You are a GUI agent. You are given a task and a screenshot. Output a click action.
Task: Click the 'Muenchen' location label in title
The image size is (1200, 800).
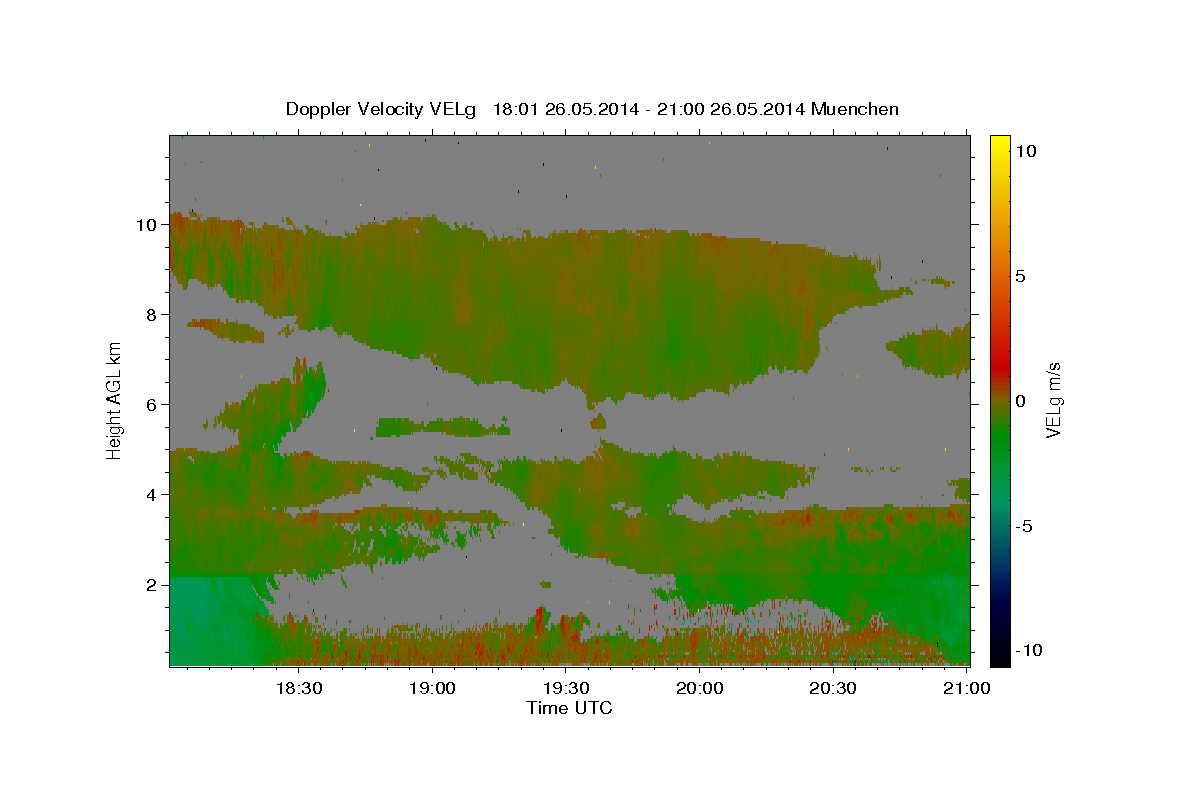click(x=855, y=109)
